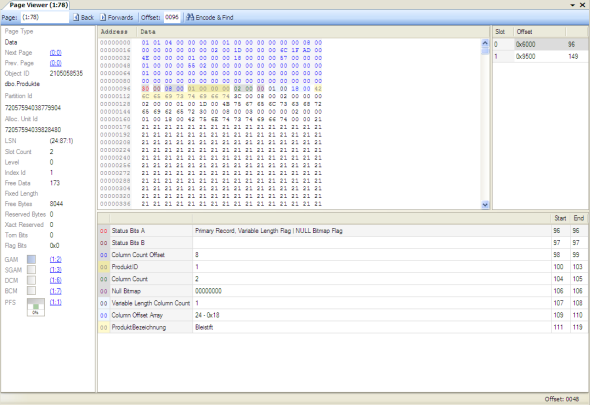Screen dimensions: 590x405
Task: Open the PFS page link (1:1)
Action: 56,302
